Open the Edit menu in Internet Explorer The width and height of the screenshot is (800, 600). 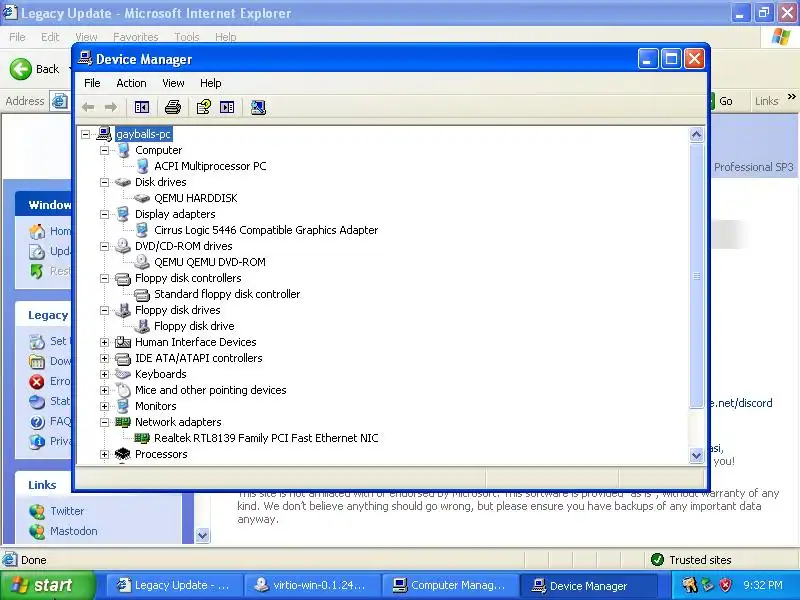coord(50,37)
